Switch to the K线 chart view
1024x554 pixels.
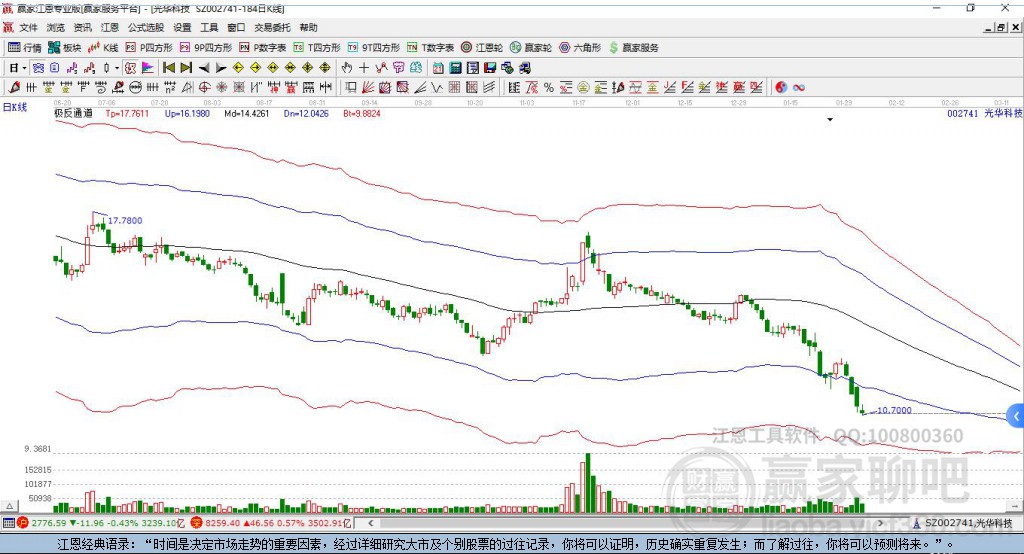(103, 48)
